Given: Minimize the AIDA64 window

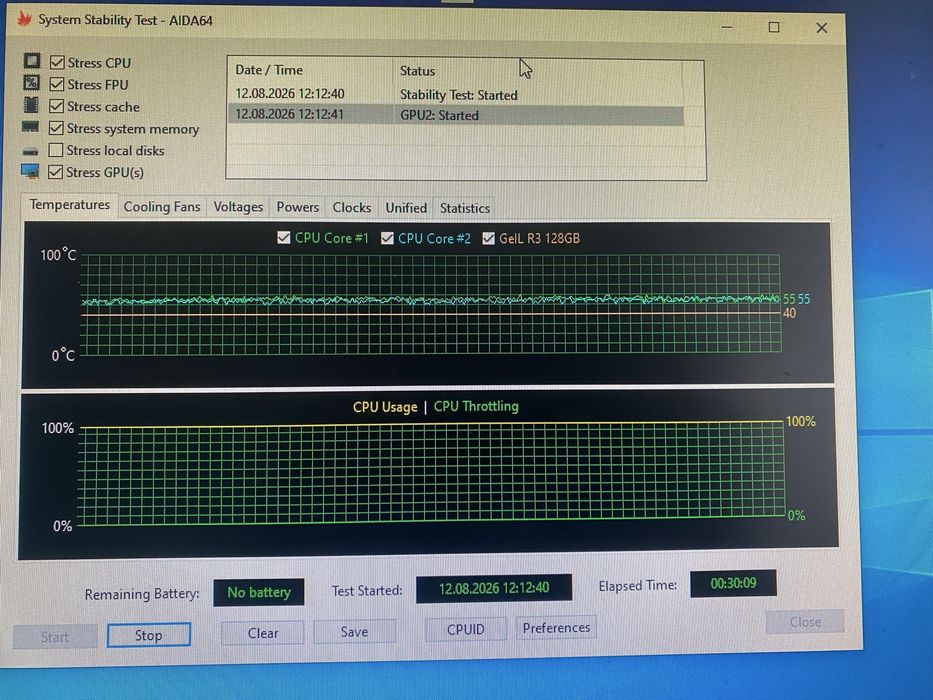Looking at the screenshot, I should (727, 27).
